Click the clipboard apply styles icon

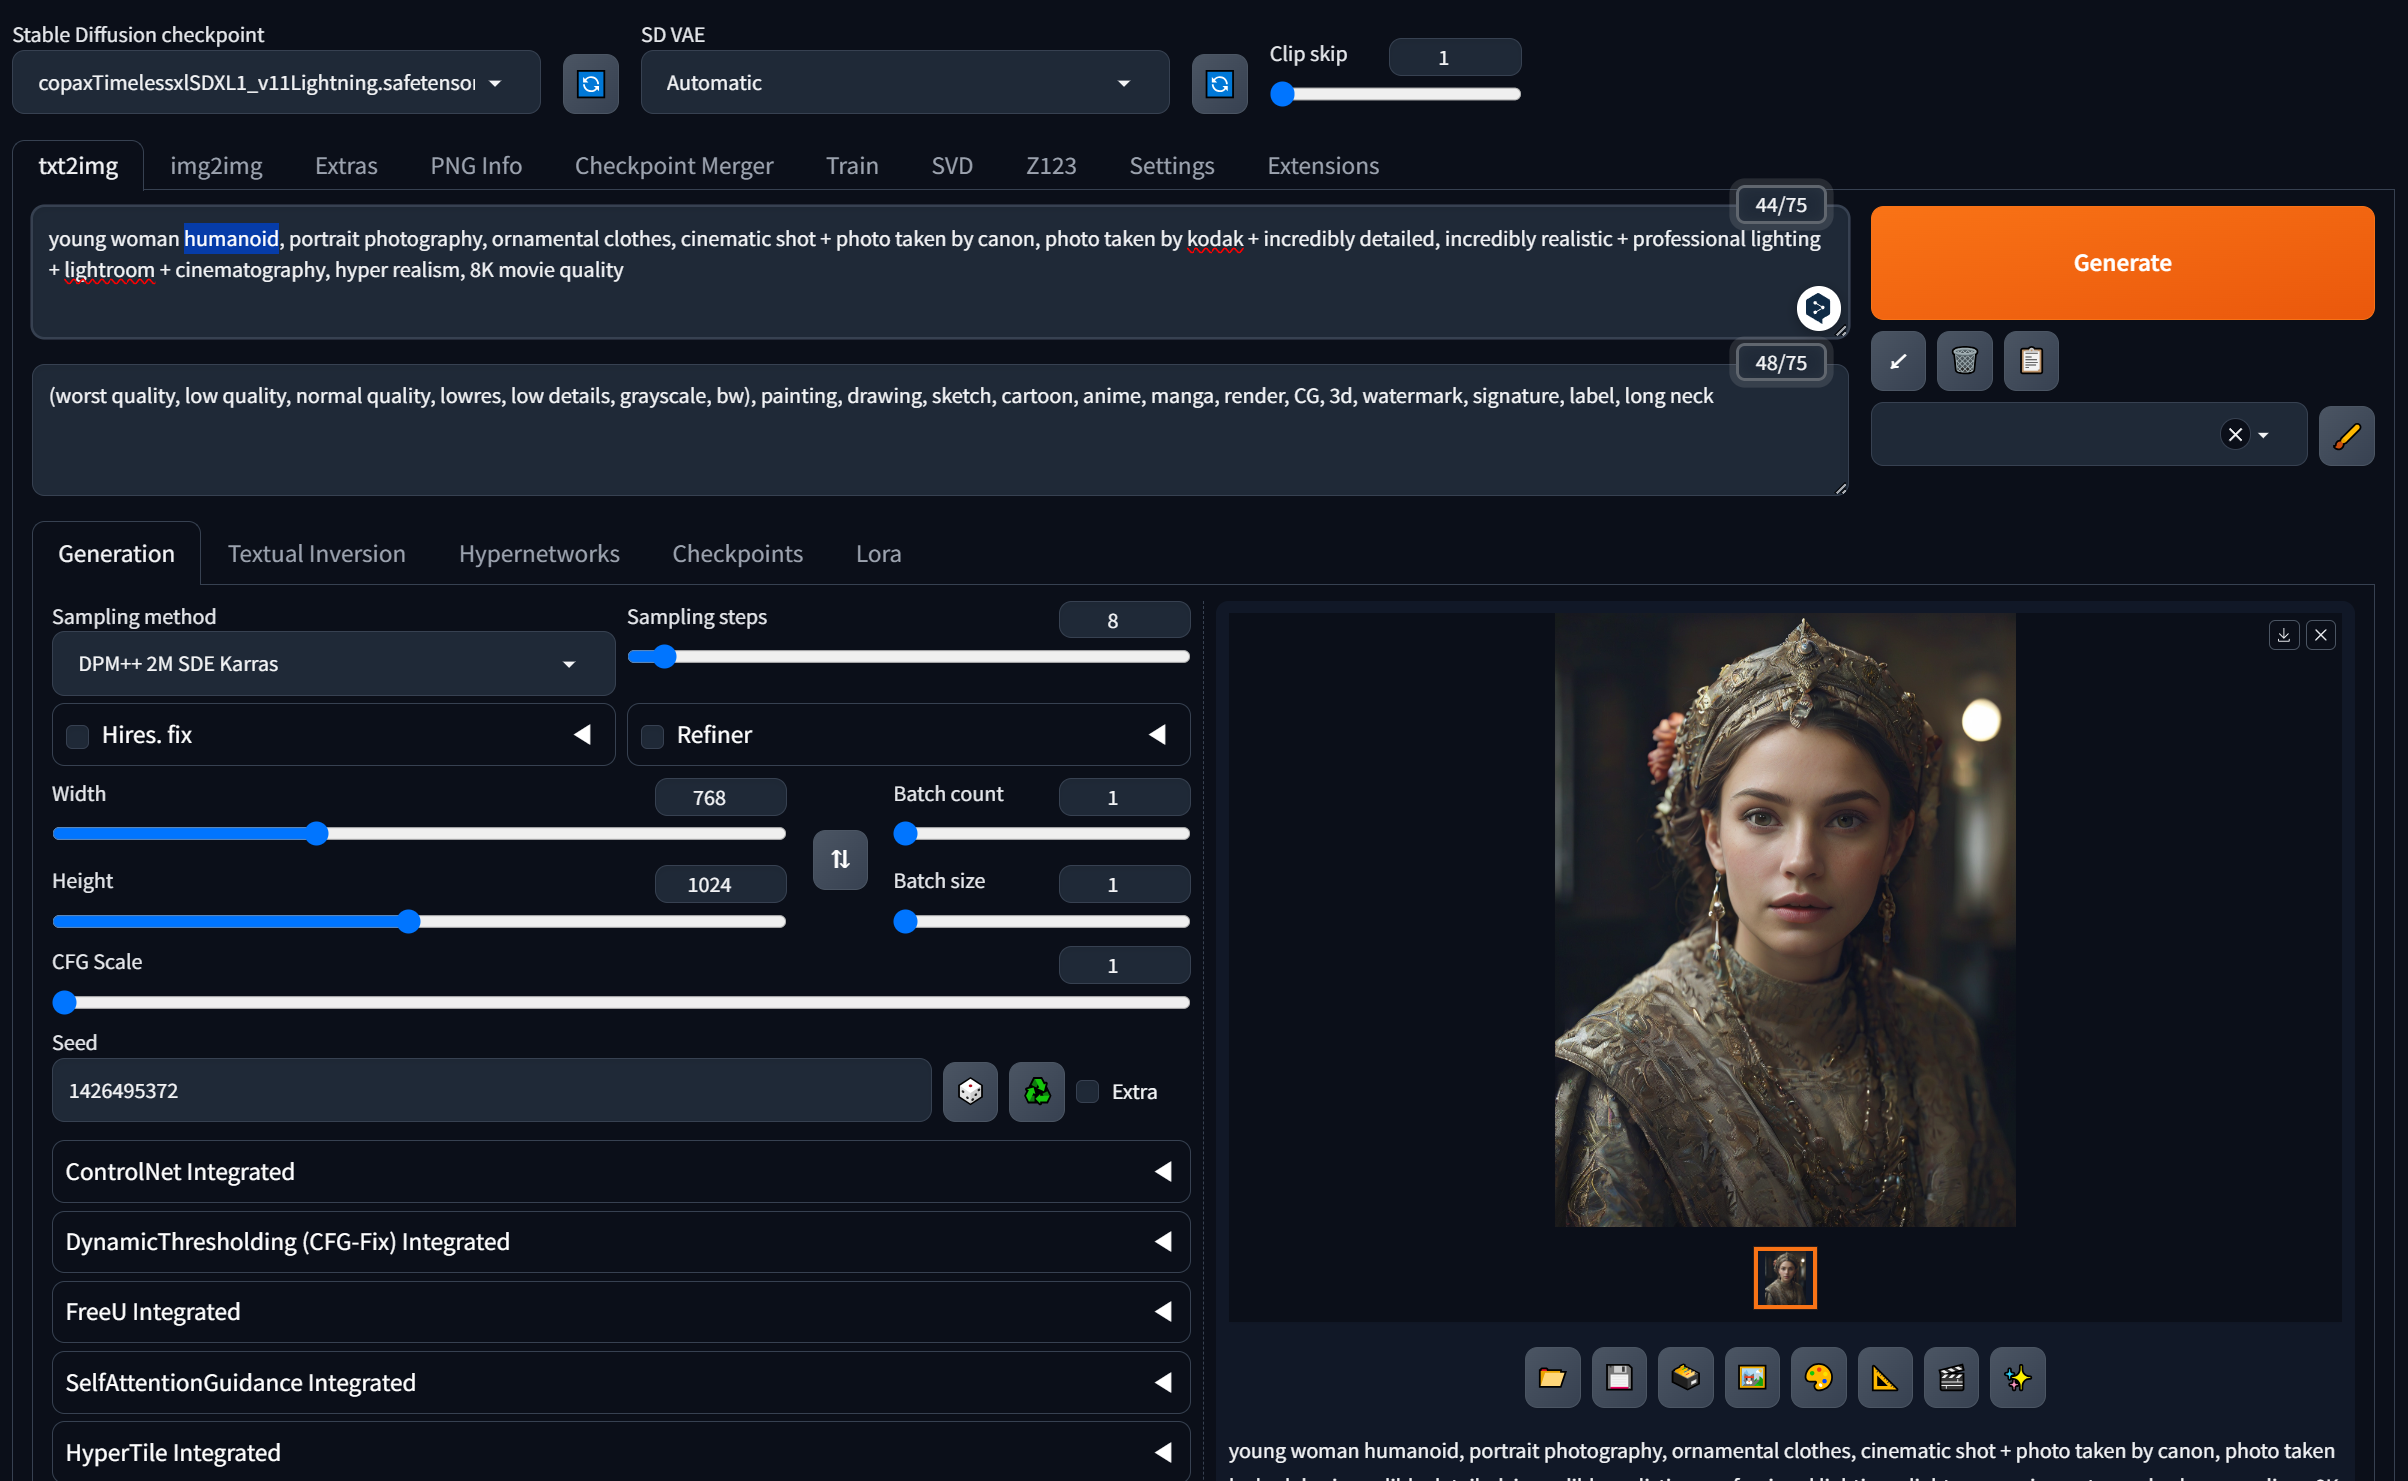point(2030,361)
